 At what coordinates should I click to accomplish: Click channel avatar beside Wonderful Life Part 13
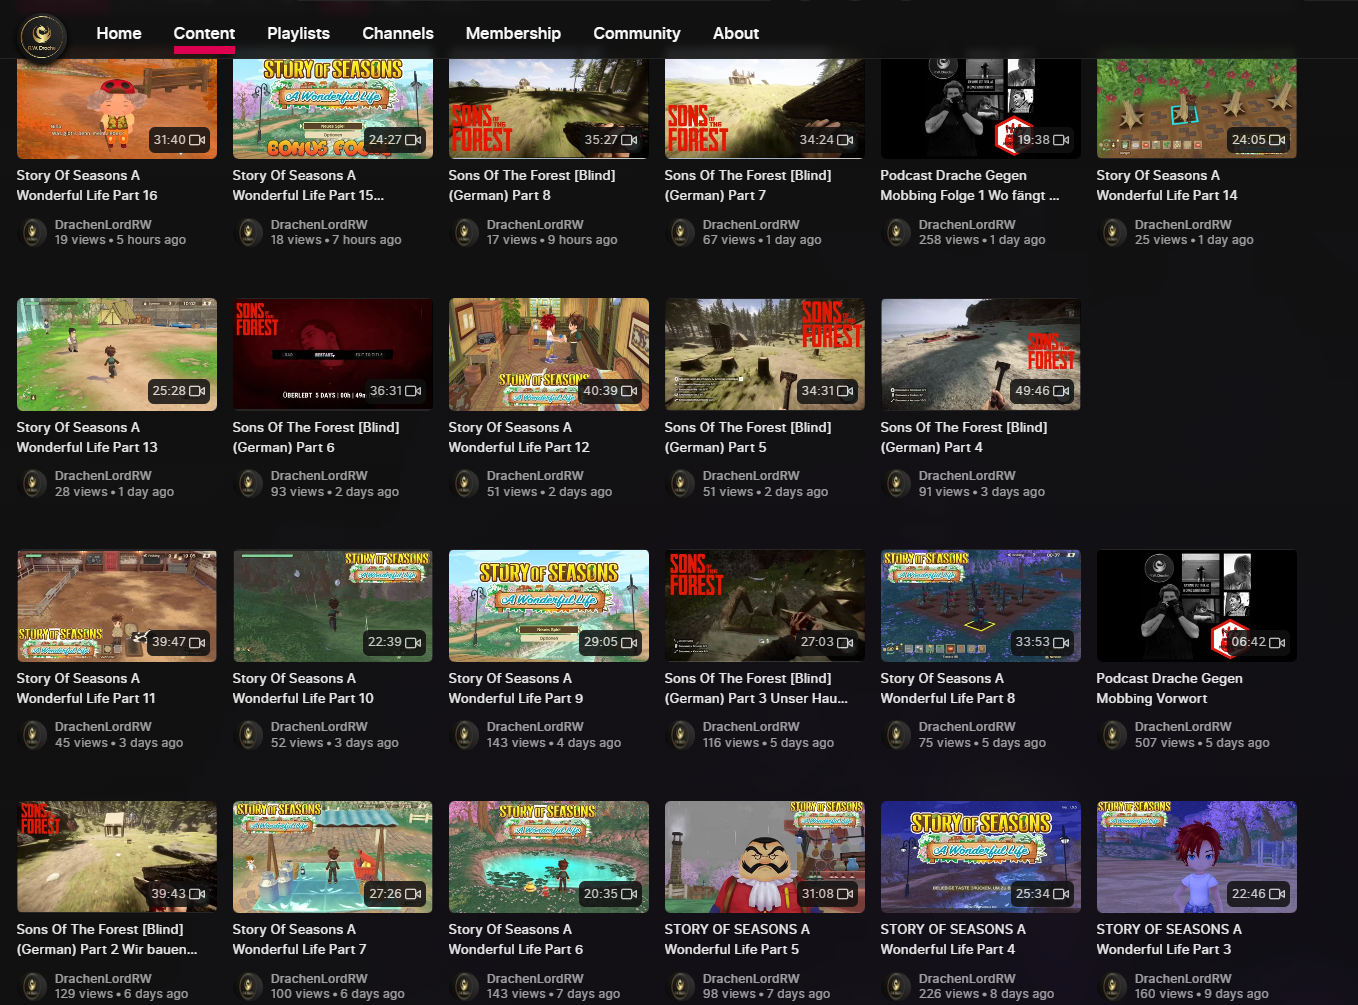pos(34,484)
